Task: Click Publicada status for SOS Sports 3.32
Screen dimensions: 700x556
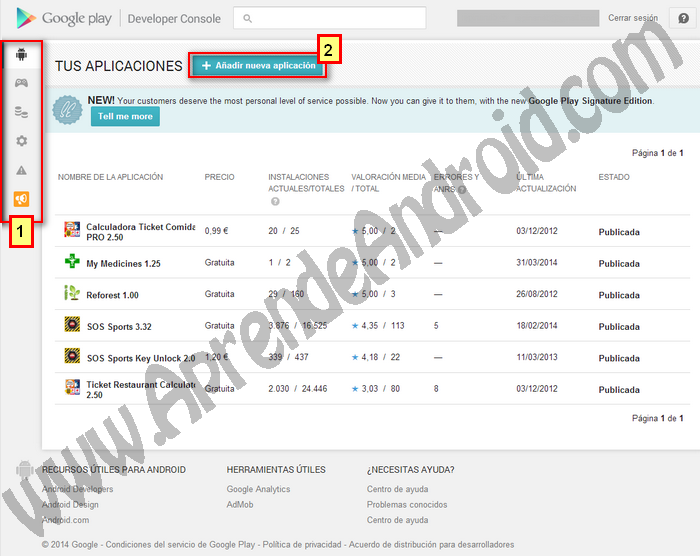Action: [619, 327]
